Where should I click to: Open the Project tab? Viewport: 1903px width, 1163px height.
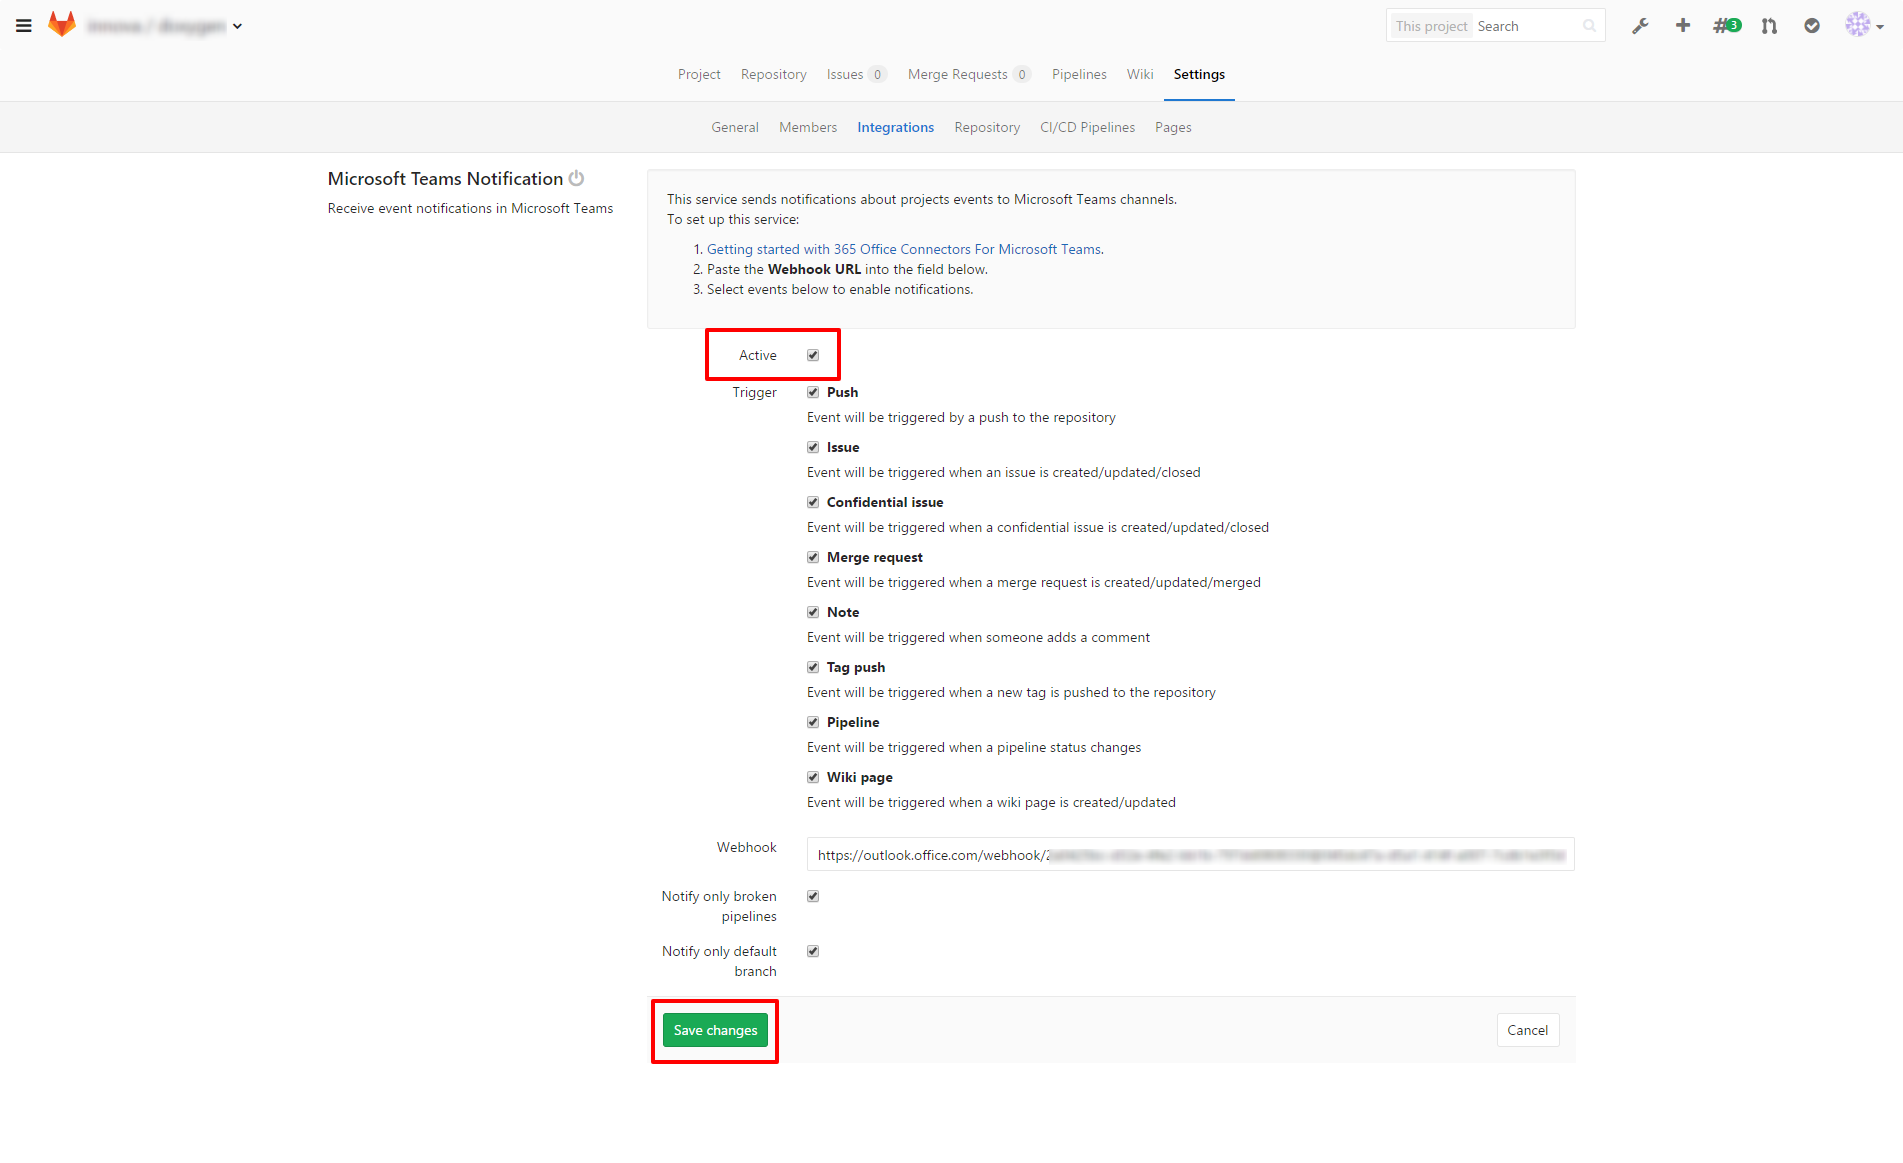coord(699,74)
